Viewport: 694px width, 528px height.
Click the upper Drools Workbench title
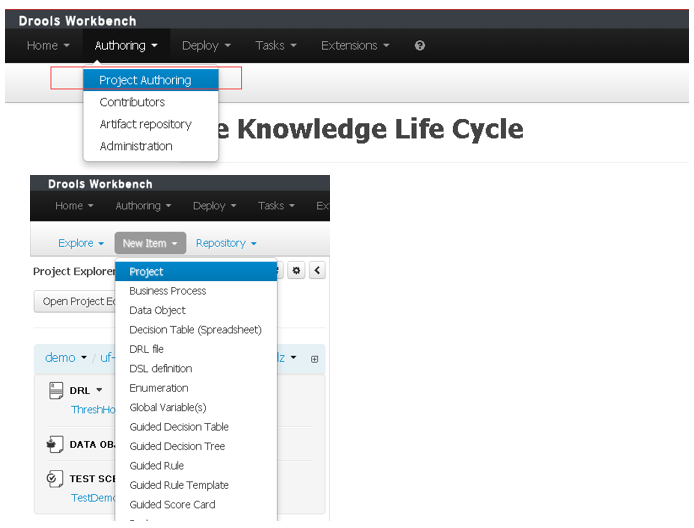pyautogui.click(x=77, y=21)
